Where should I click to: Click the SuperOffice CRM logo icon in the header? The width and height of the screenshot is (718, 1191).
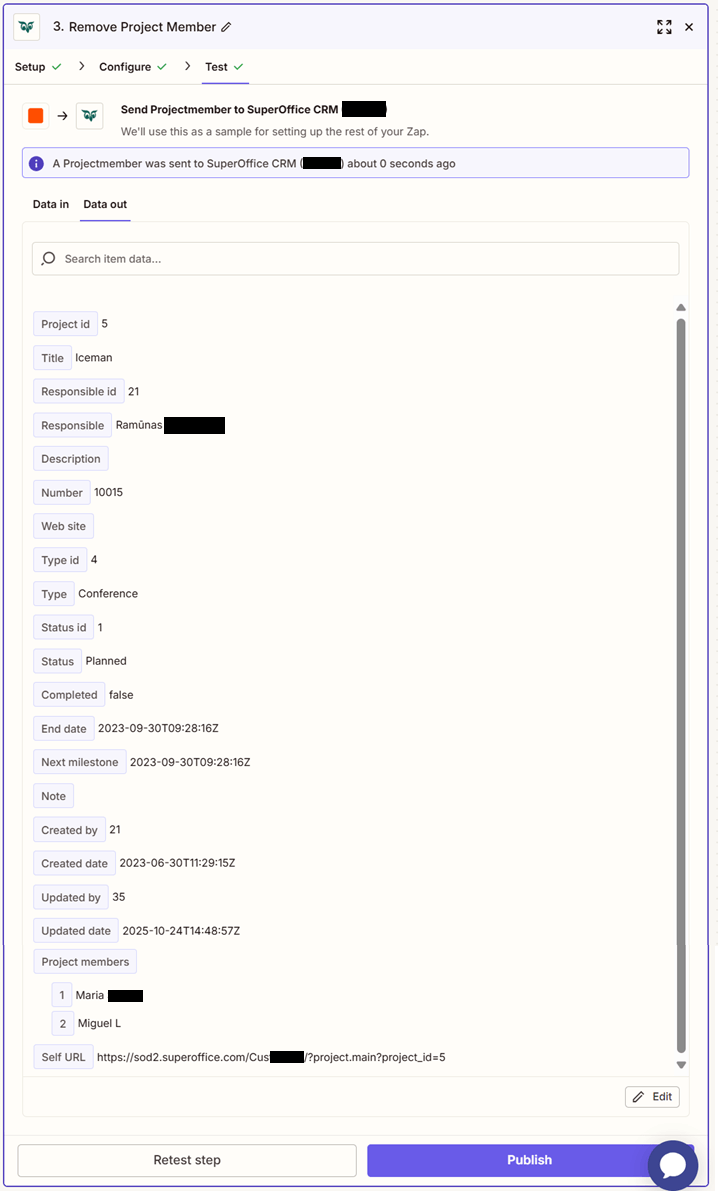pos(26,27)
